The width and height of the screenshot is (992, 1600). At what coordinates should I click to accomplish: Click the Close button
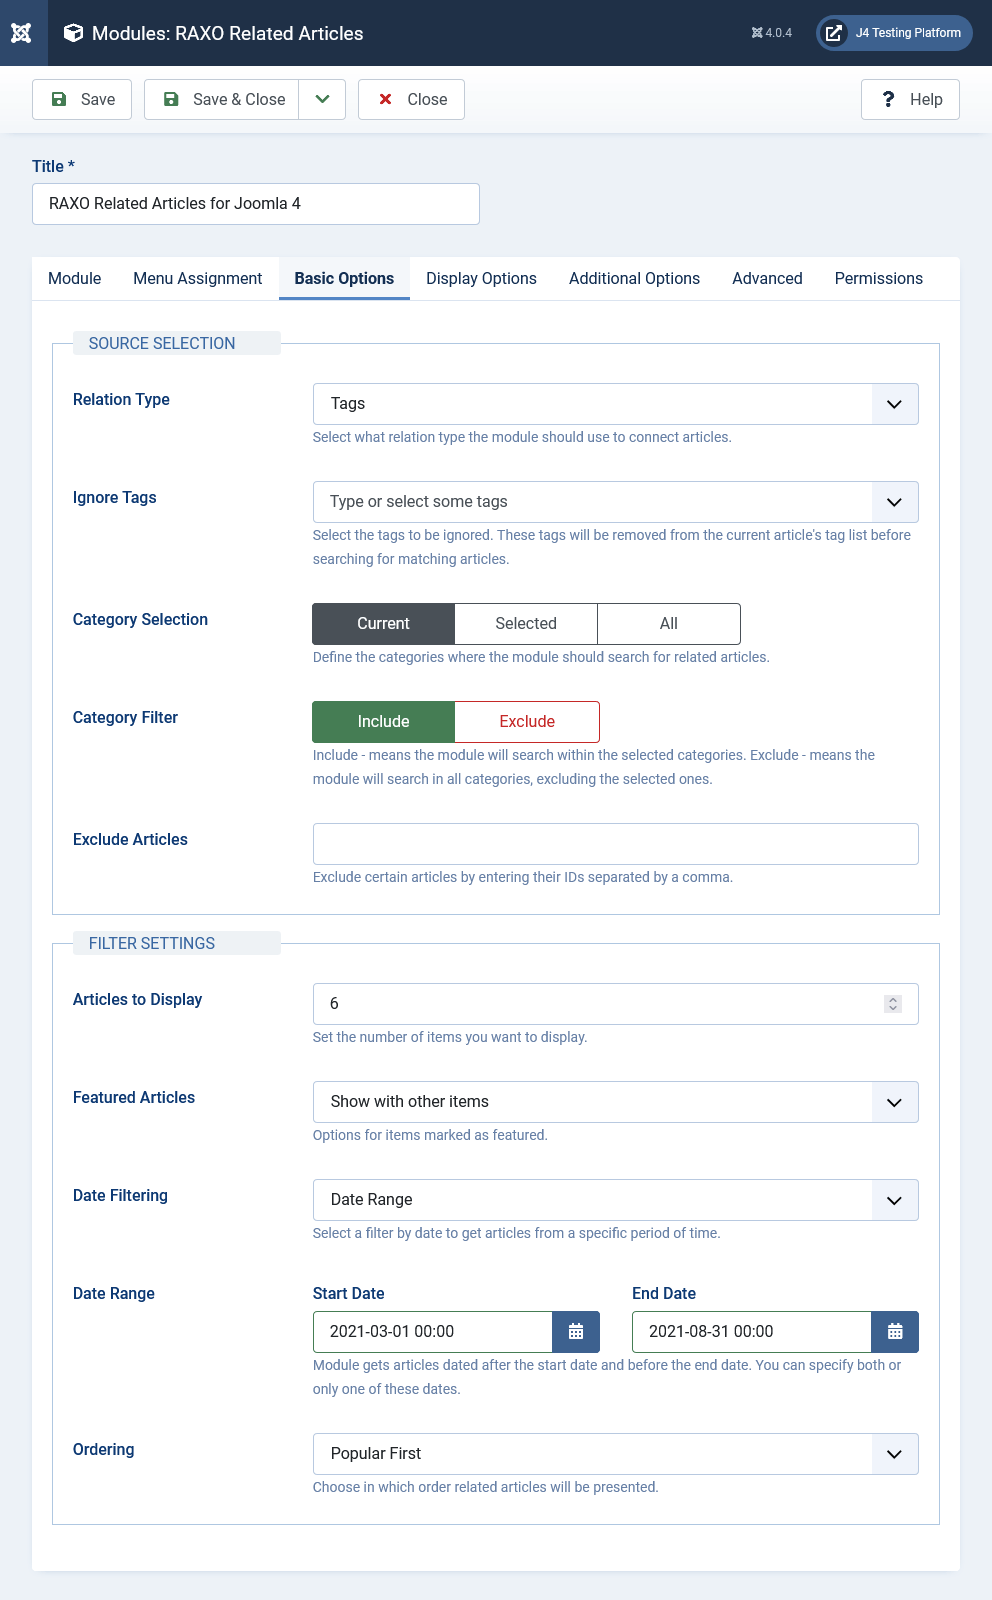coord(411,99)
